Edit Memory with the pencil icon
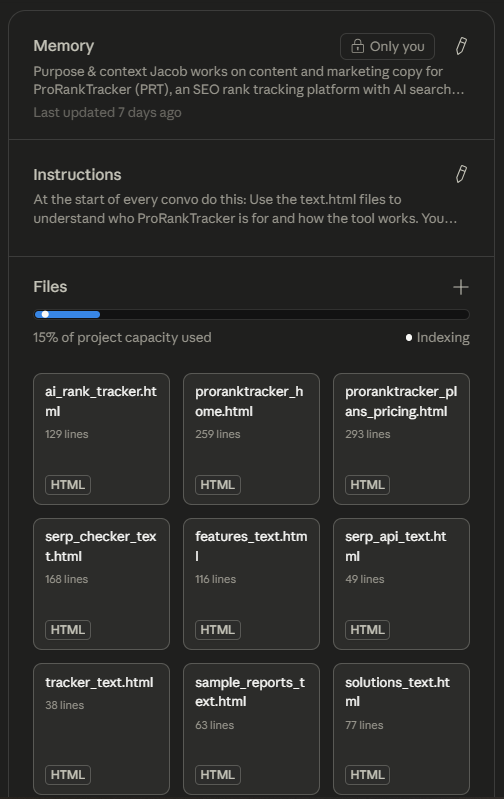504x799 pixels. point(461,46)
